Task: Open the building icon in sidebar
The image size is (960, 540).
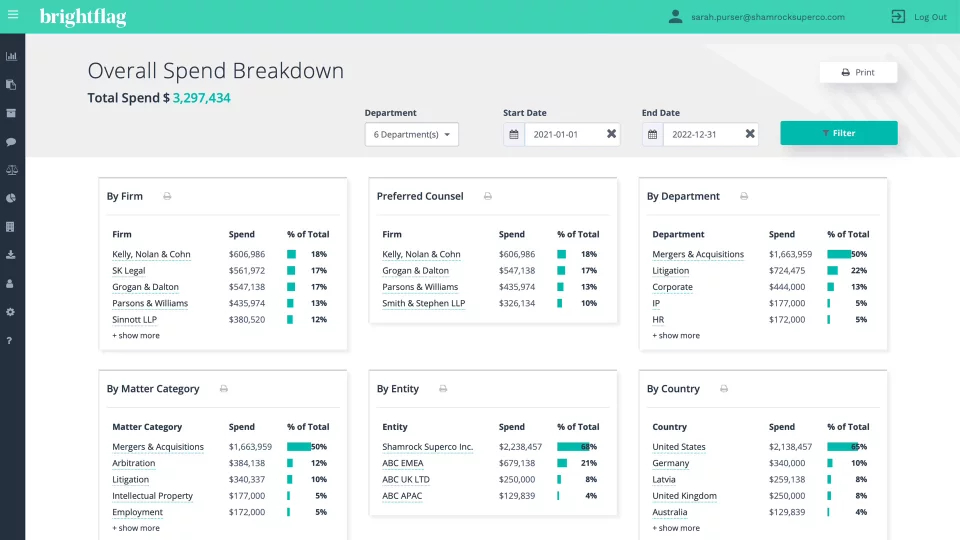Action: 10,227
